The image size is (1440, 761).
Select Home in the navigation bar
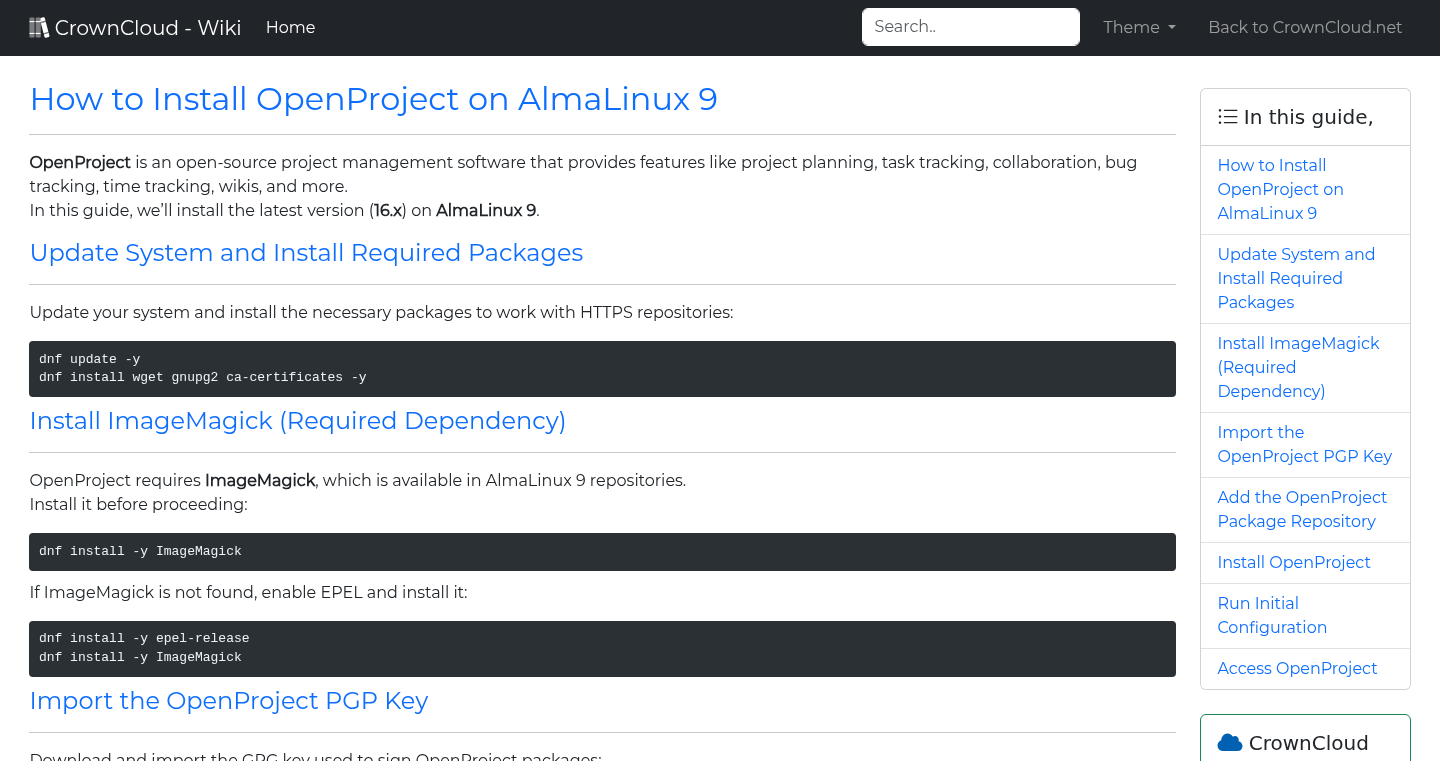290,27
